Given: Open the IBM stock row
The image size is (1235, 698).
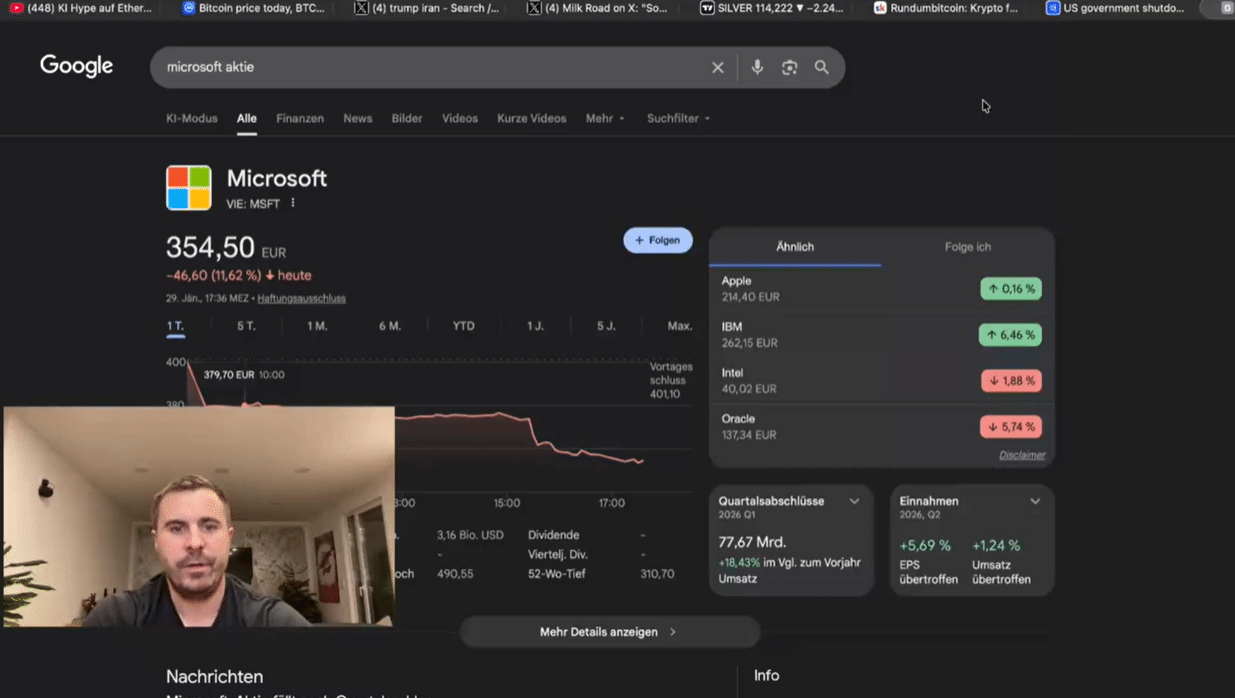Looking at the screenshot, I should 881,335.
